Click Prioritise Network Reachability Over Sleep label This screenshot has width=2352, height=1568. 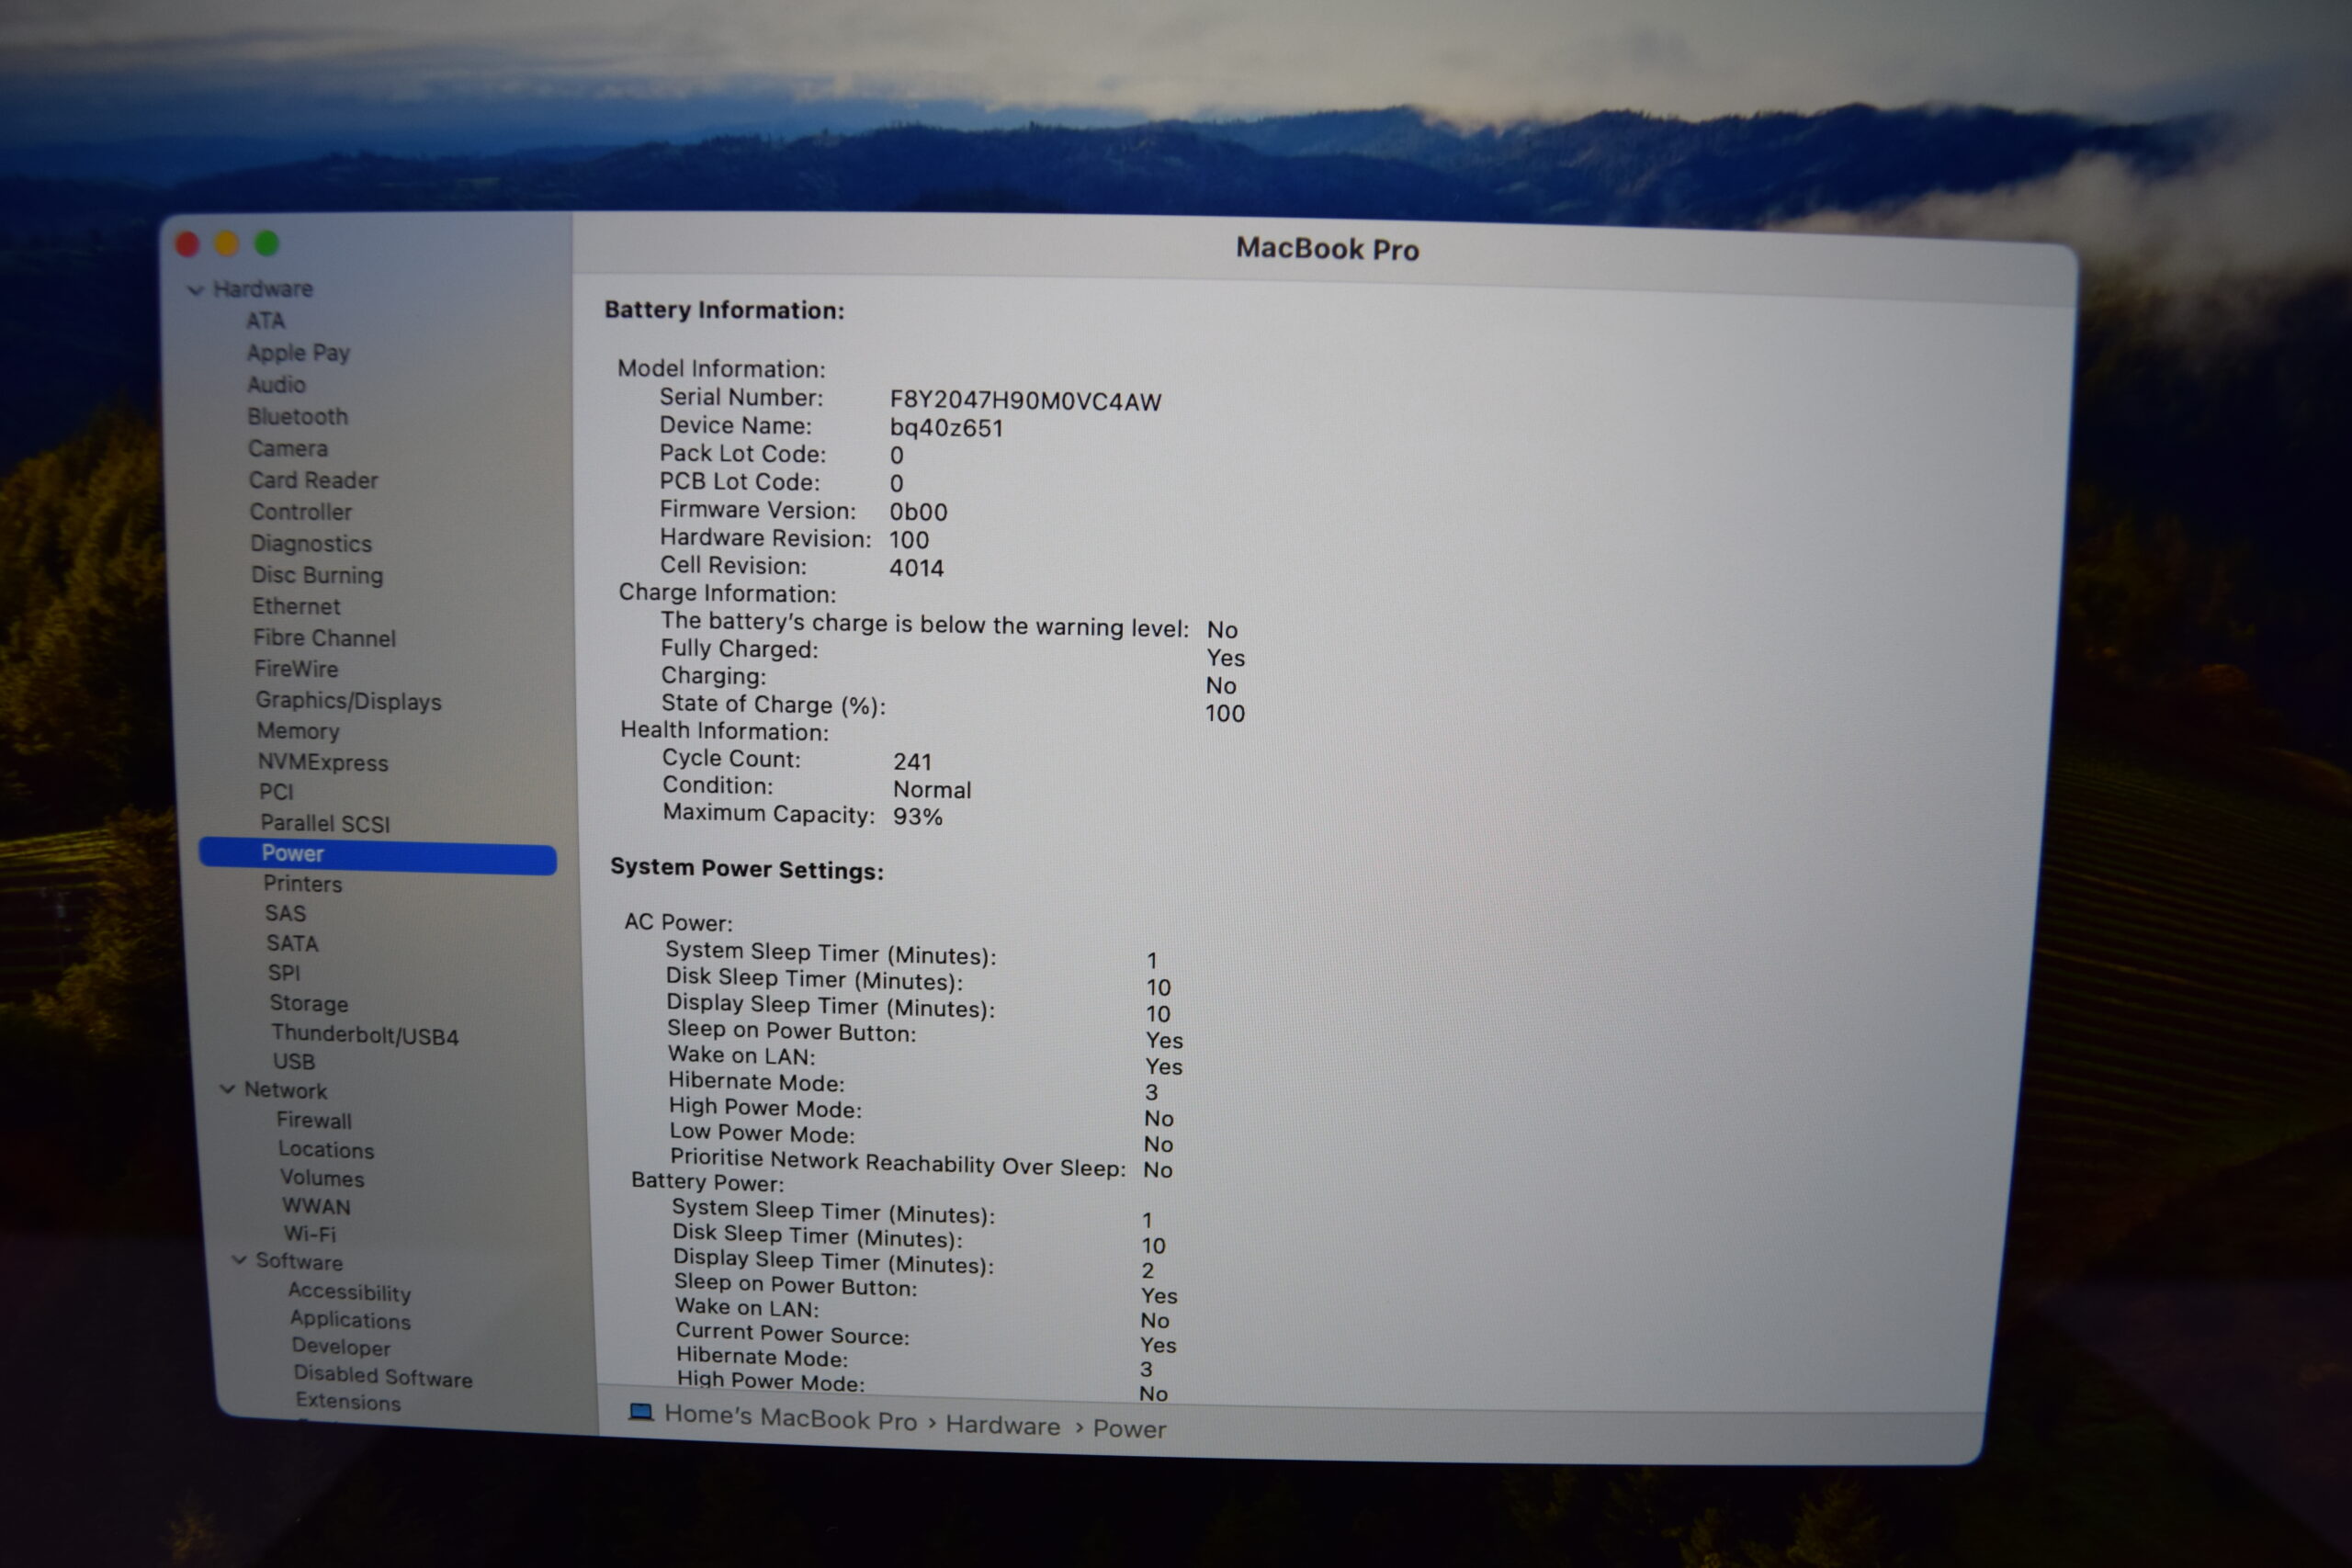(898, 1163)
